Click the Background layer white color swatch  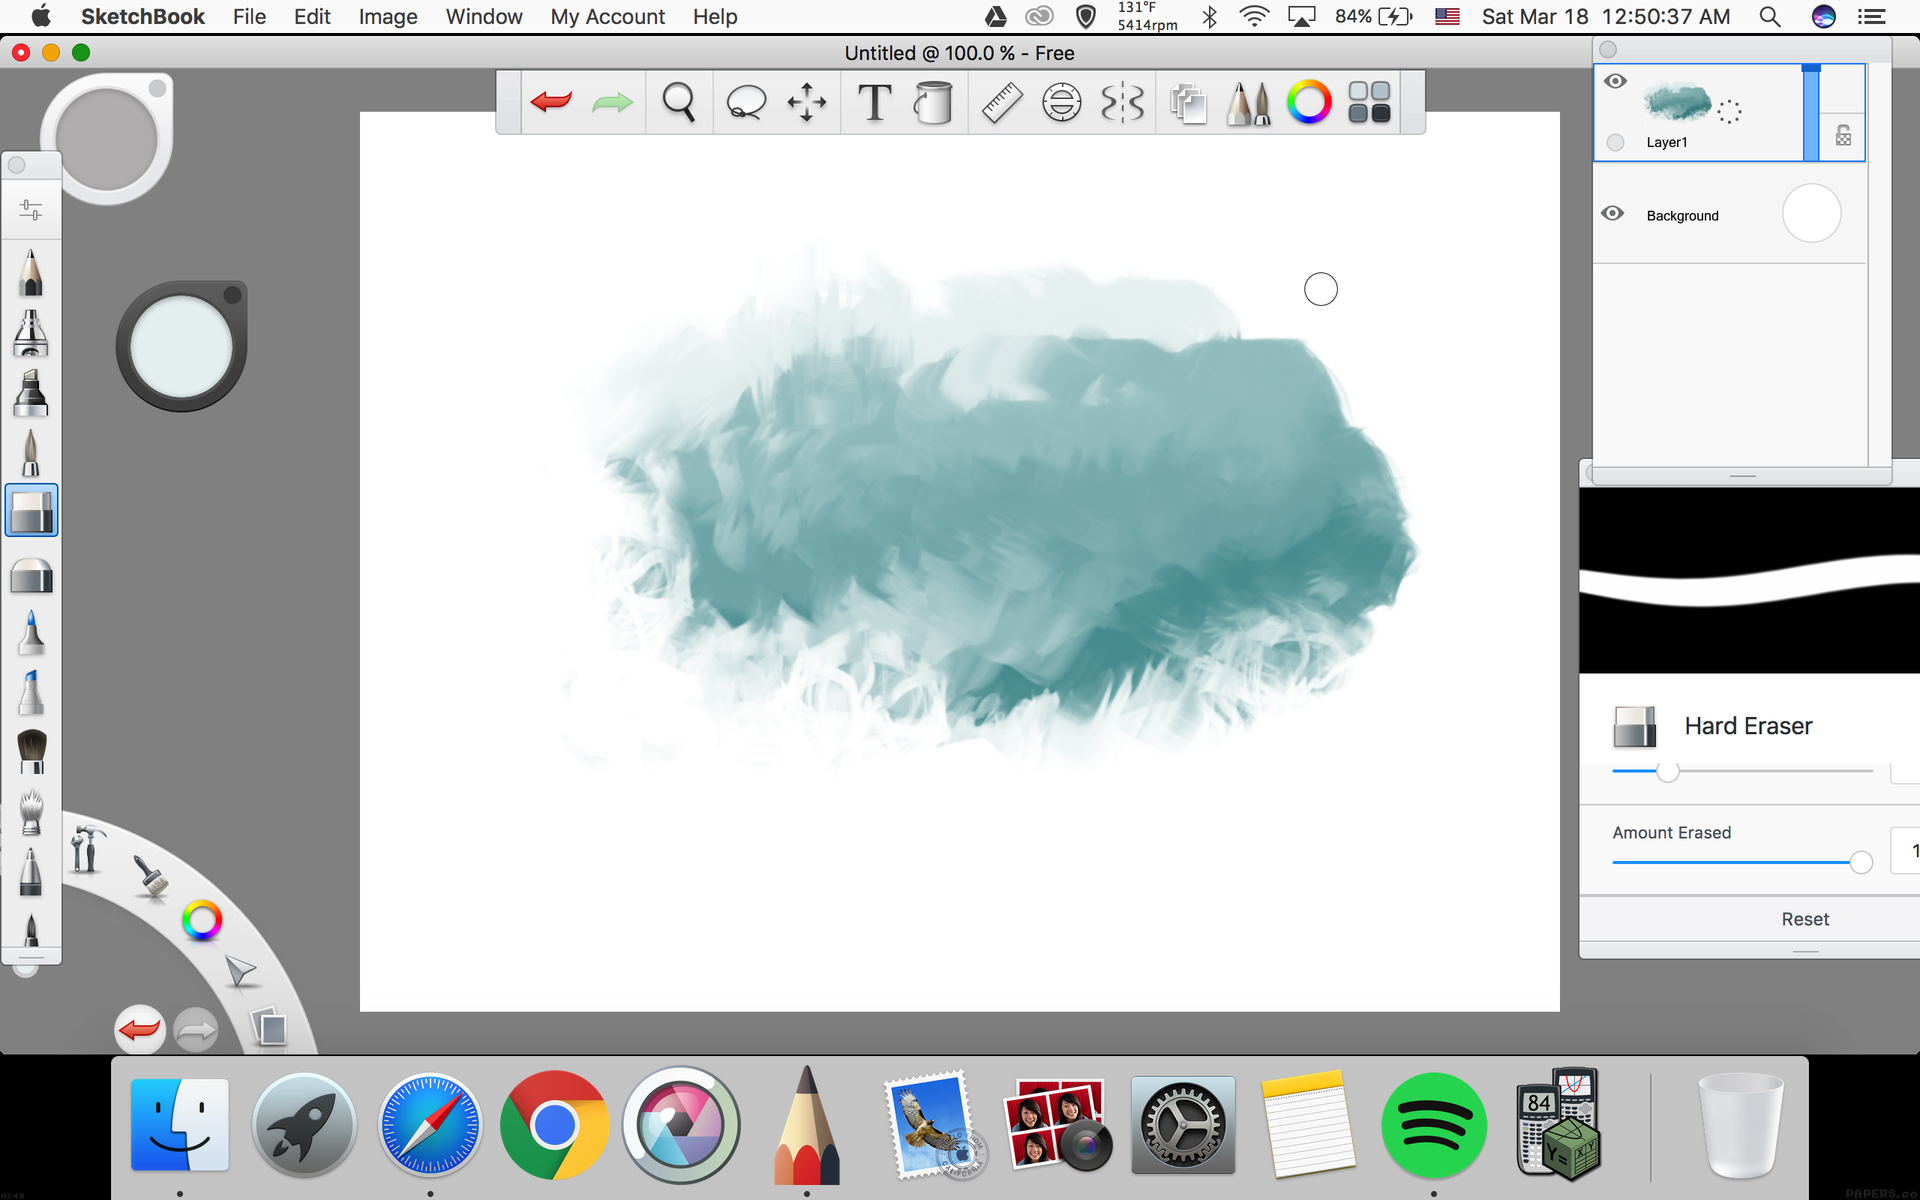(x=1811, y=213)
